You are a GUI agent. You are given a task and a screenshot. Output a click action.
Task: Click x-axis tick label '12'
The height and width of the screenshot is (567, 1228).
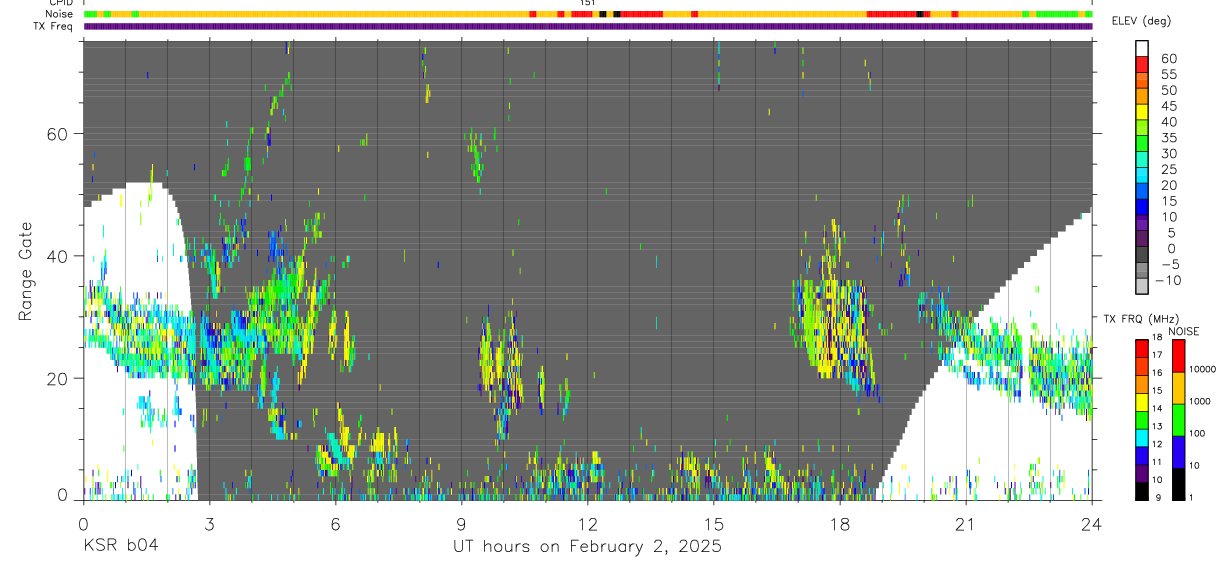(x=587, y=524)
